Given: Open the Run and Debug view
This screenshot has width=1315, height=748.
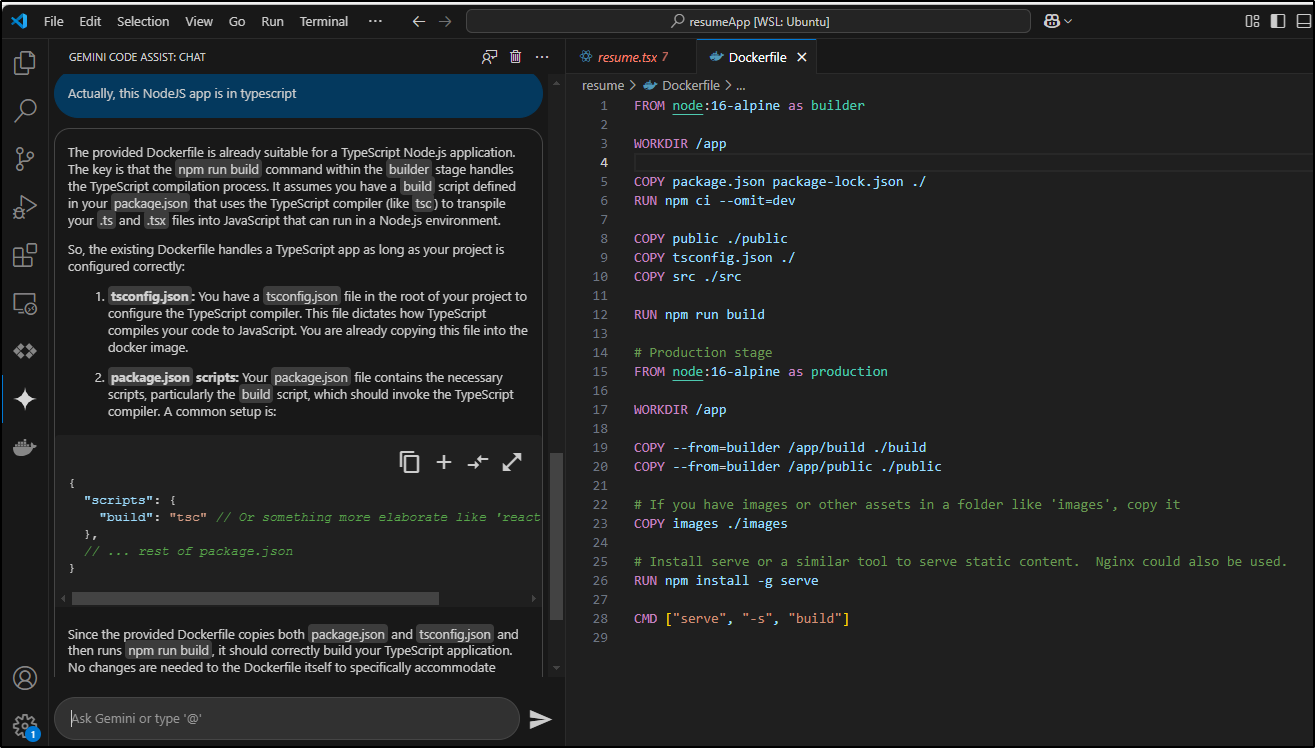Looking at the screenshot, I should [x=25, y=208].
